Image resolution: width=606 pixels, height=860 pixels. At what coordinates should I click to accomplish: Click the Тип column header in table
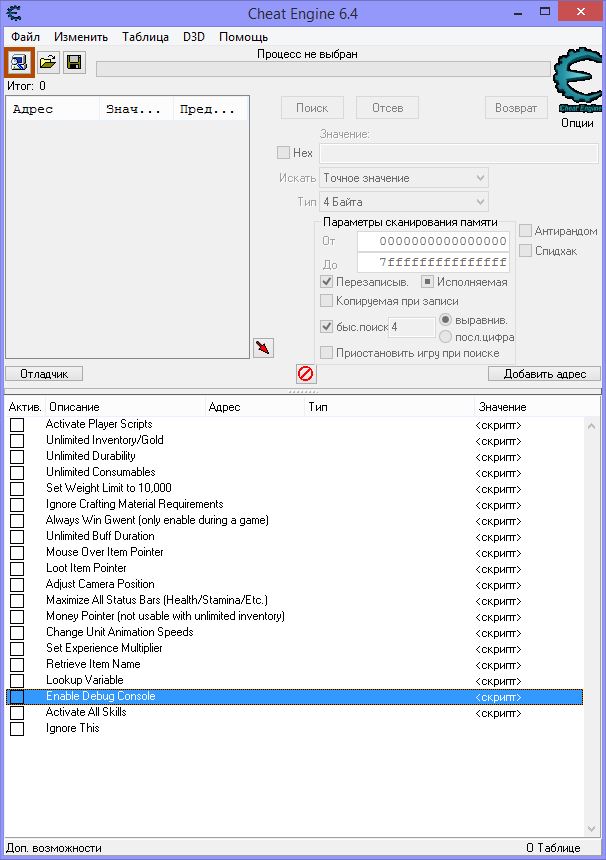389,407
